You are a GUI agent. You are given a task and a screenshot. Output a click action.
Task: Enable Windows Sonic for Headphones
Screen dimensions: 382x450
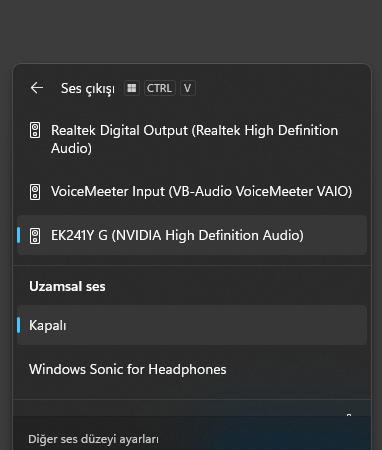192,369
